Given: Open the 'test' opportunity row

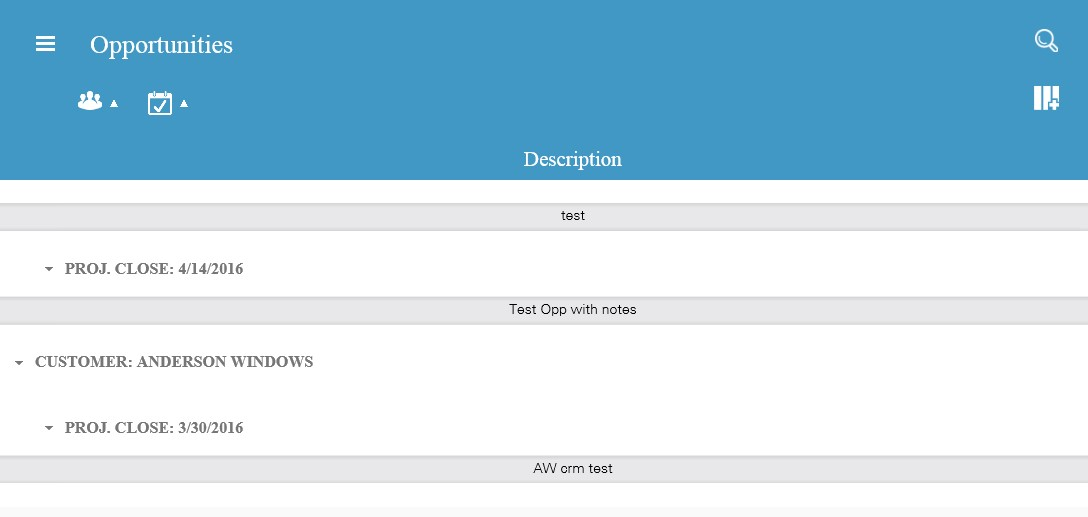Looking at the screenshot, I should point(544,216).
